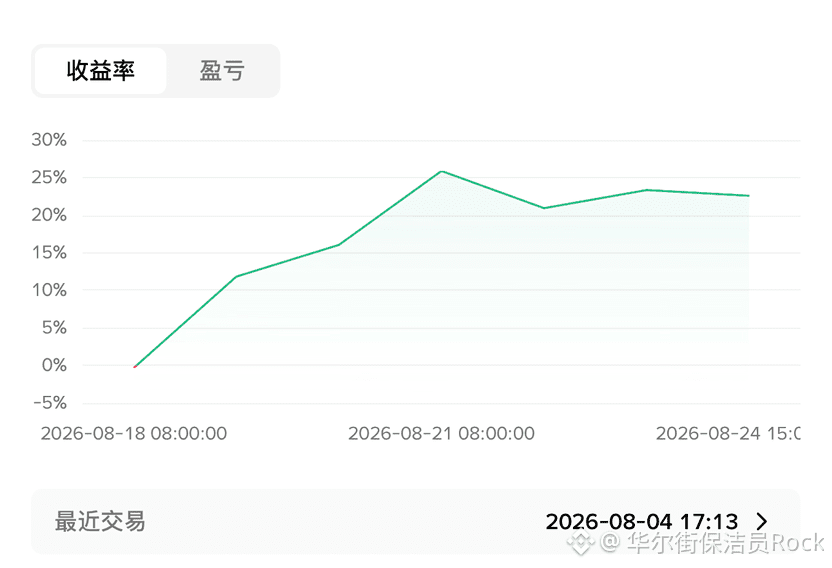Switch to the 收益率 tab

tap(101, 71)
